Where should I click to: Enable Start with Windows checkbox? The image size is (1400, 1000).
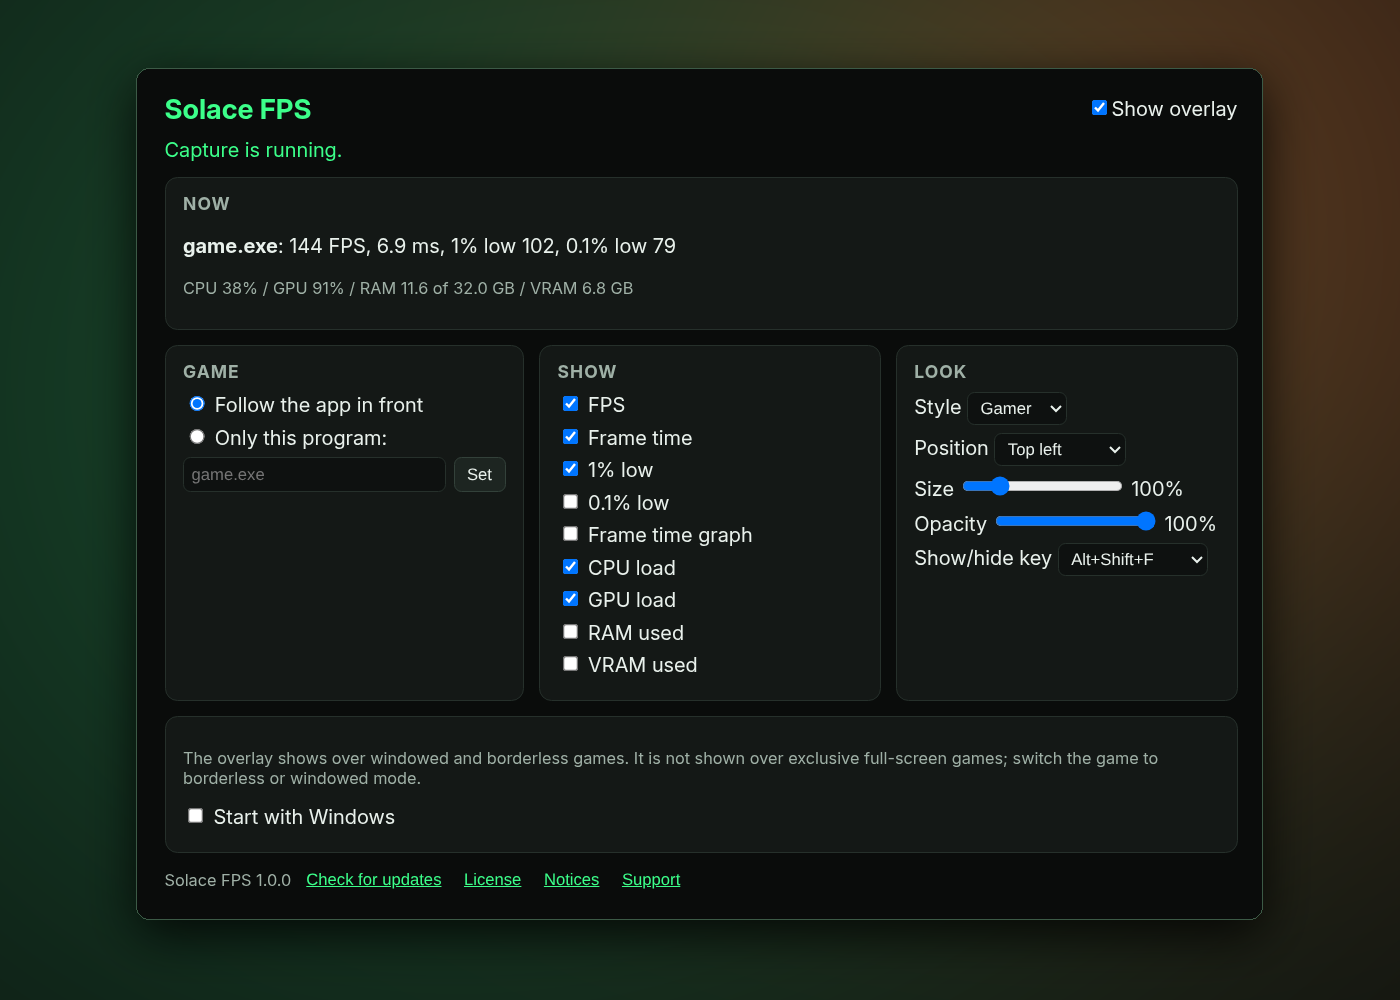tap(196, 816)
